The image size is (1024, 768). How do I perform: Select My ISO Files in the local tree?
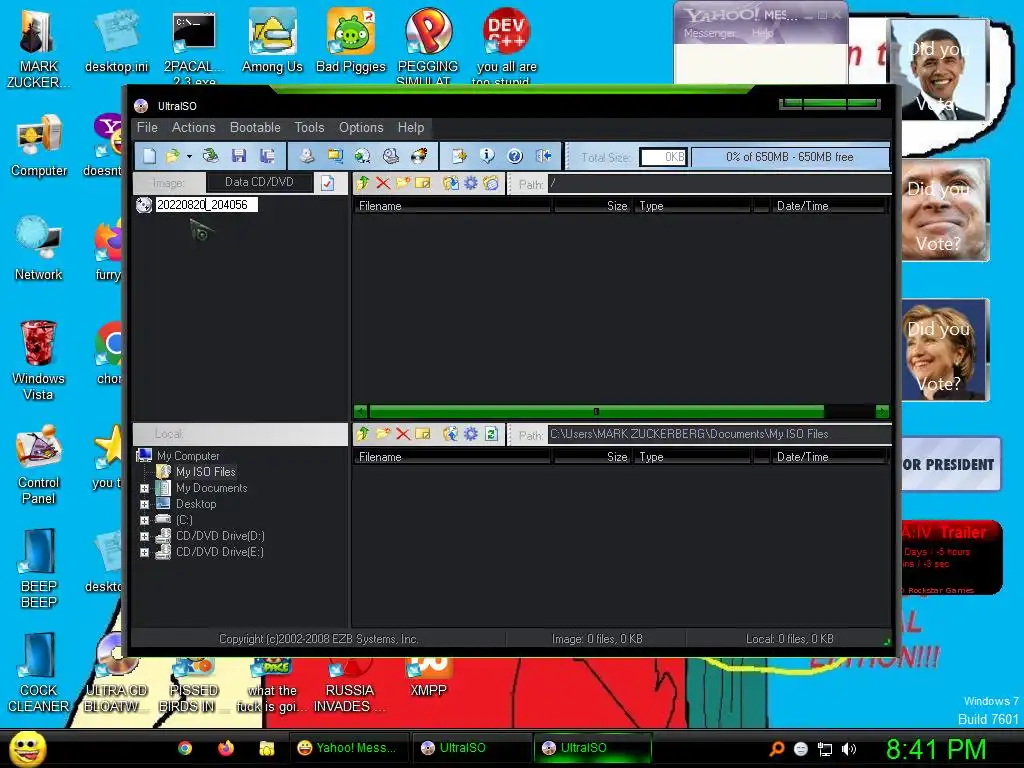point(206,472)
